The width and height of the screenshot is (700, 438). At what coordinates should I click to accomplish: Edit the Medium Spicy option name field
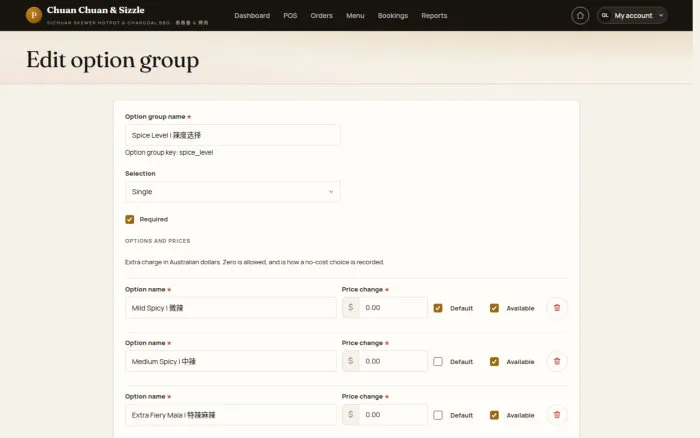tap(231, 362)
